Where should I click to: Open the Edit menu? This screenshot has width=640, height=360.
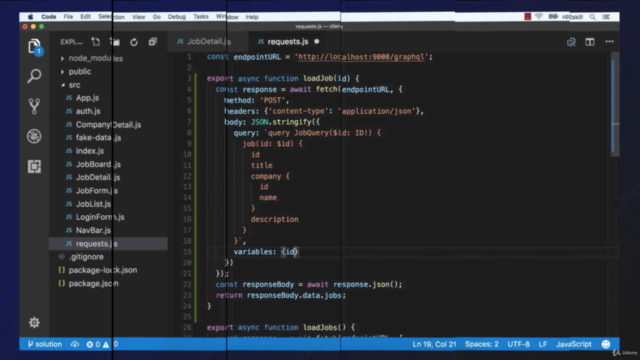click(x=85, y=17)
